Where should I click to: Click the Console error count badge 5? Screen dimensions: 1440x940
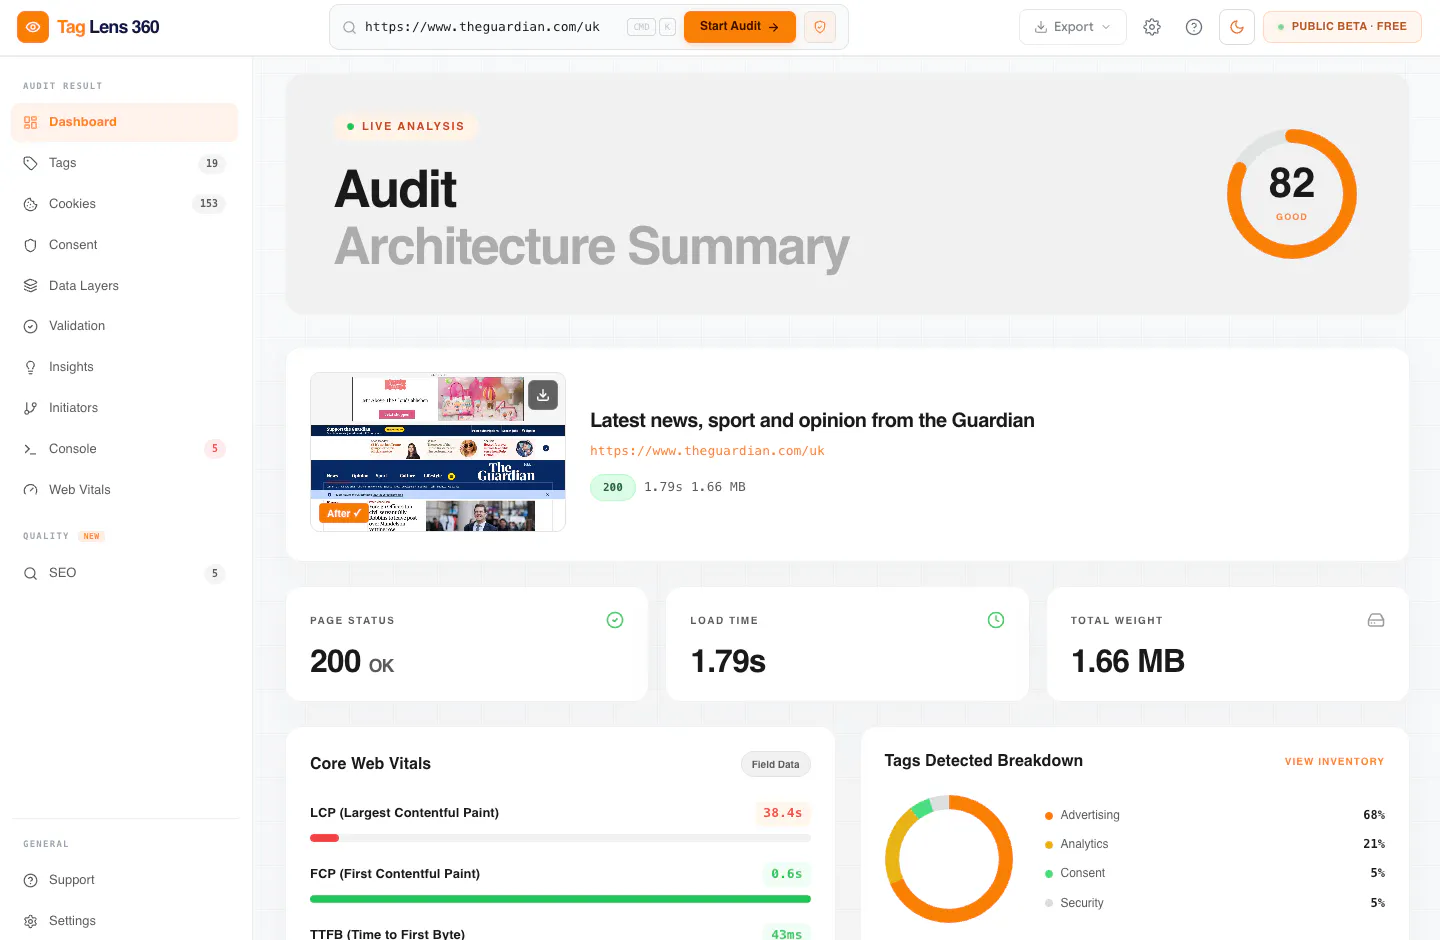(x=214, y=449)
